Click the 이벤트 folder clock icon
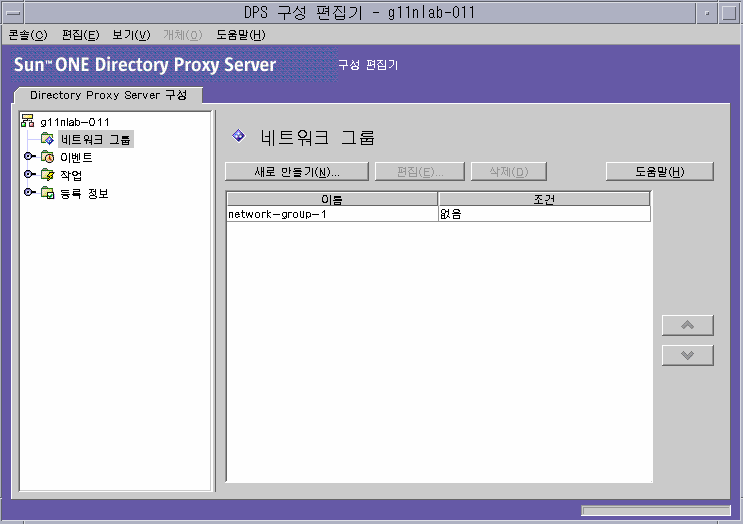 click(47, 157)
